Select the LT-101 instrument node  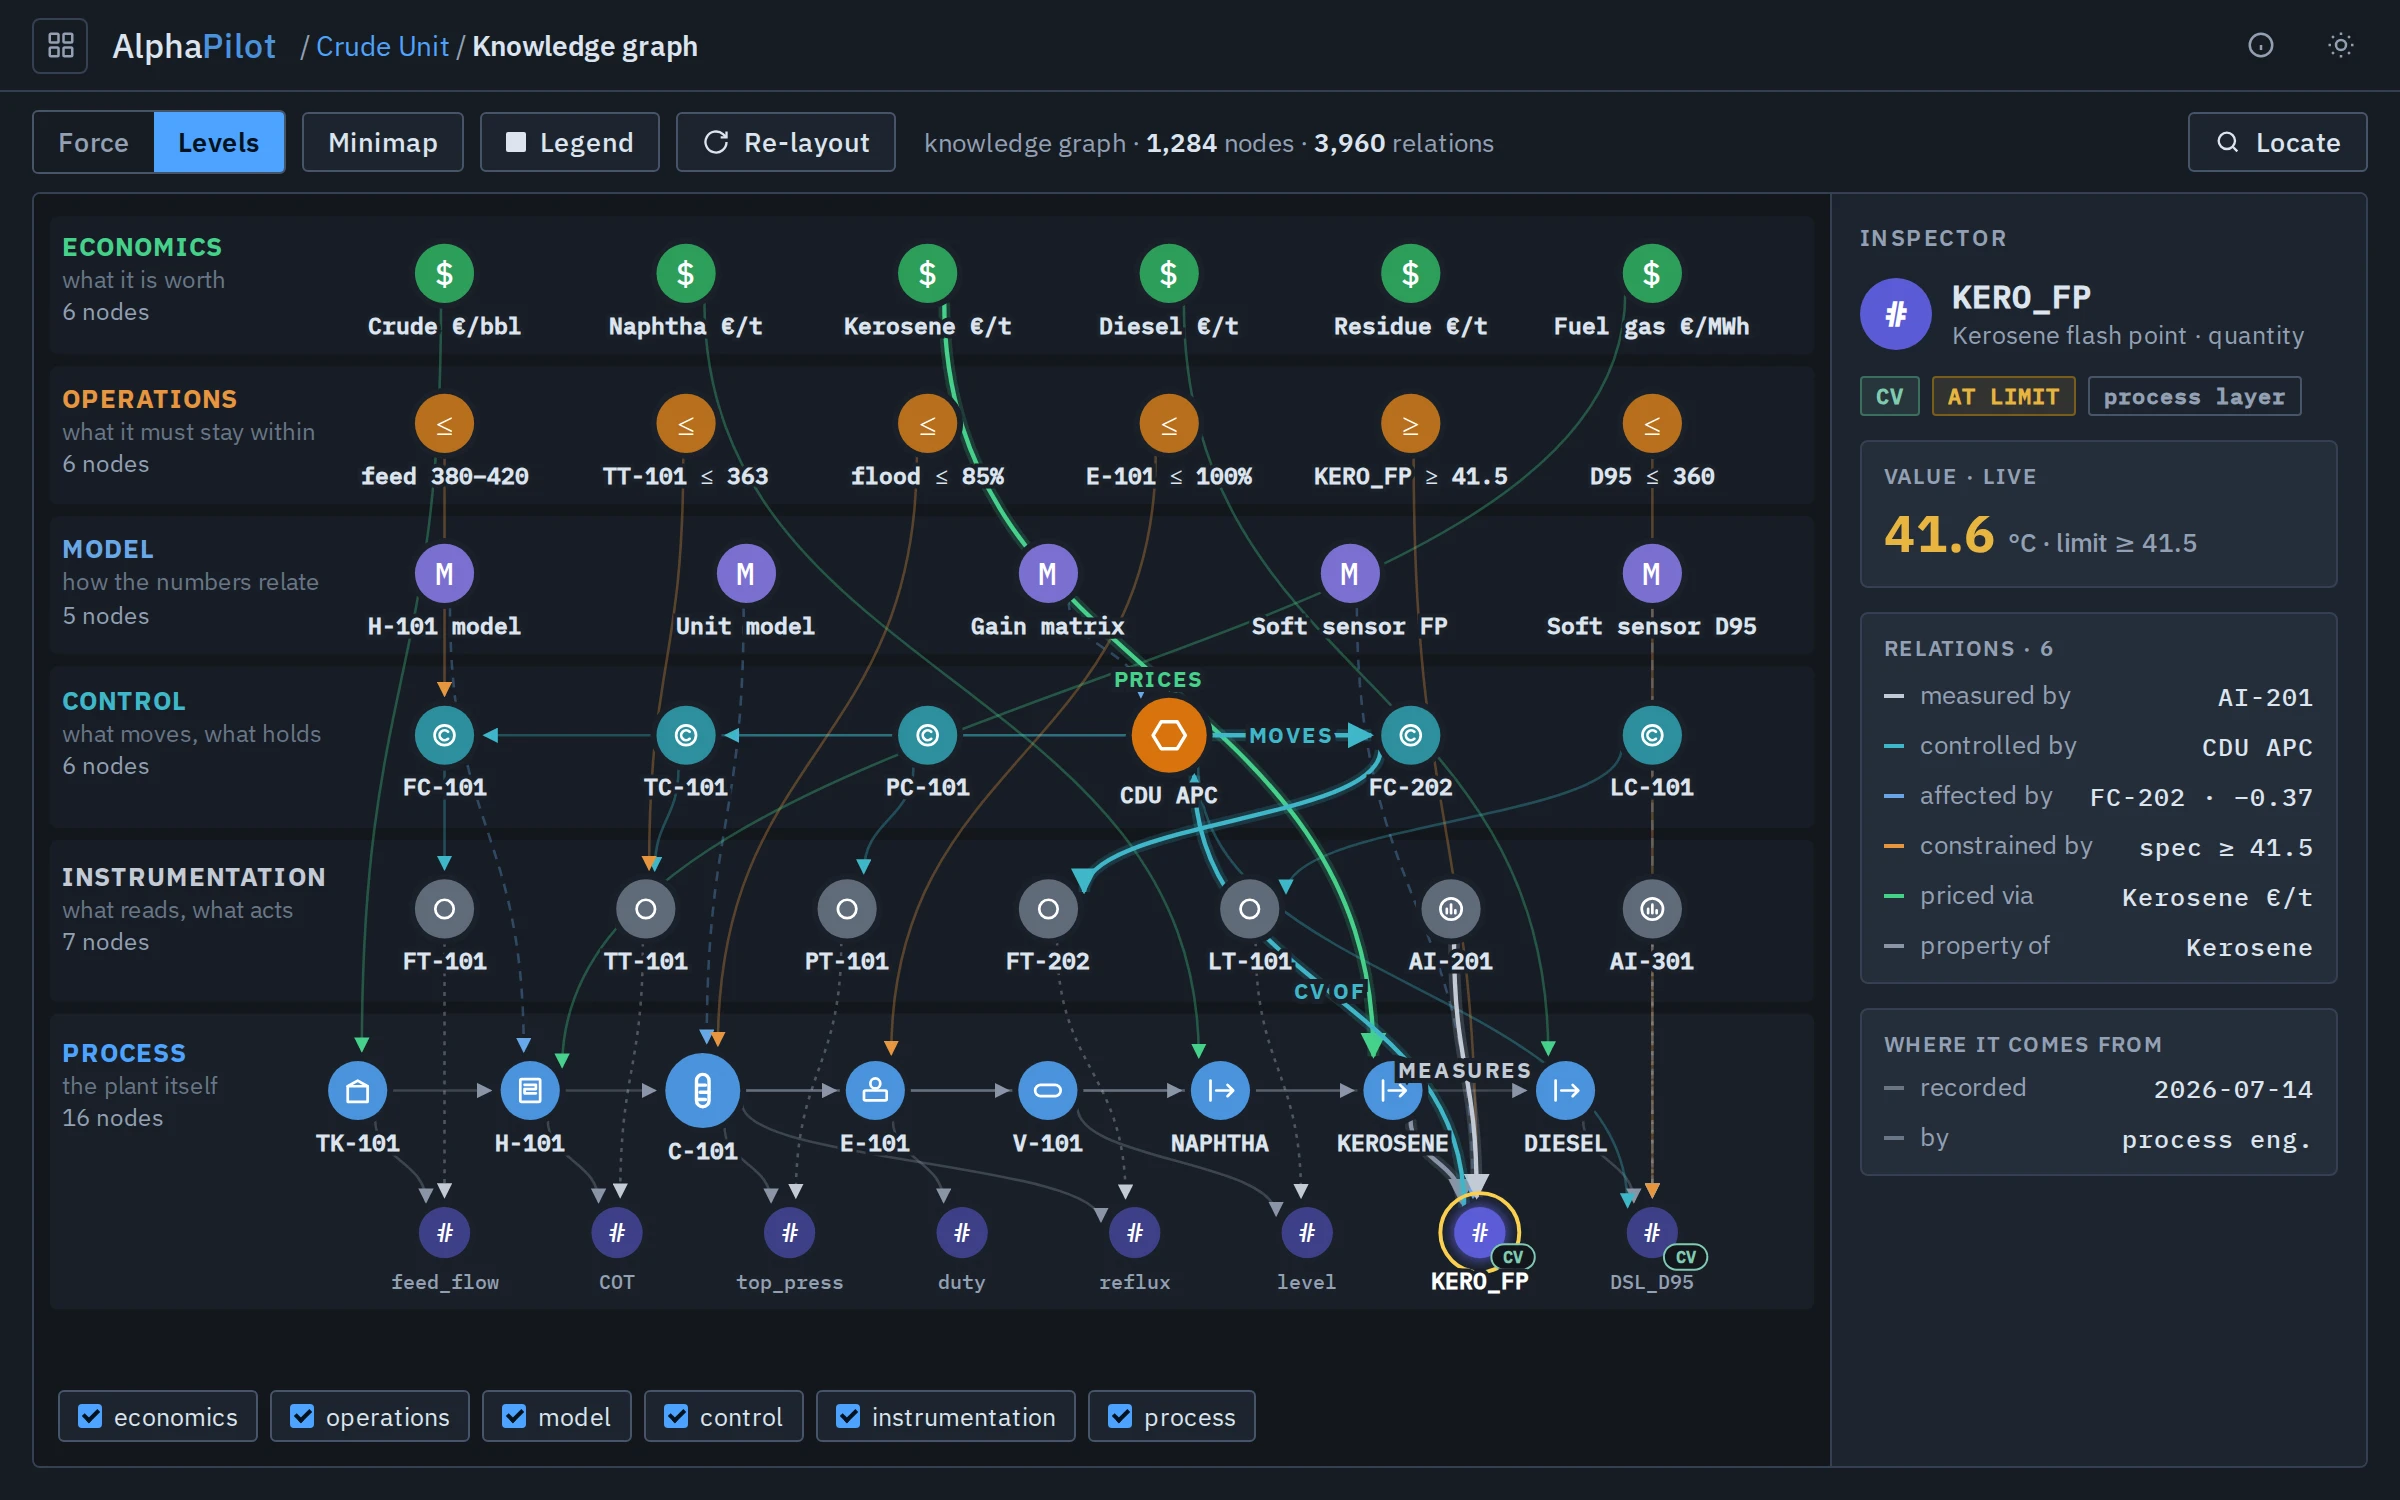pyautogui.click(x=1249, y=909)
